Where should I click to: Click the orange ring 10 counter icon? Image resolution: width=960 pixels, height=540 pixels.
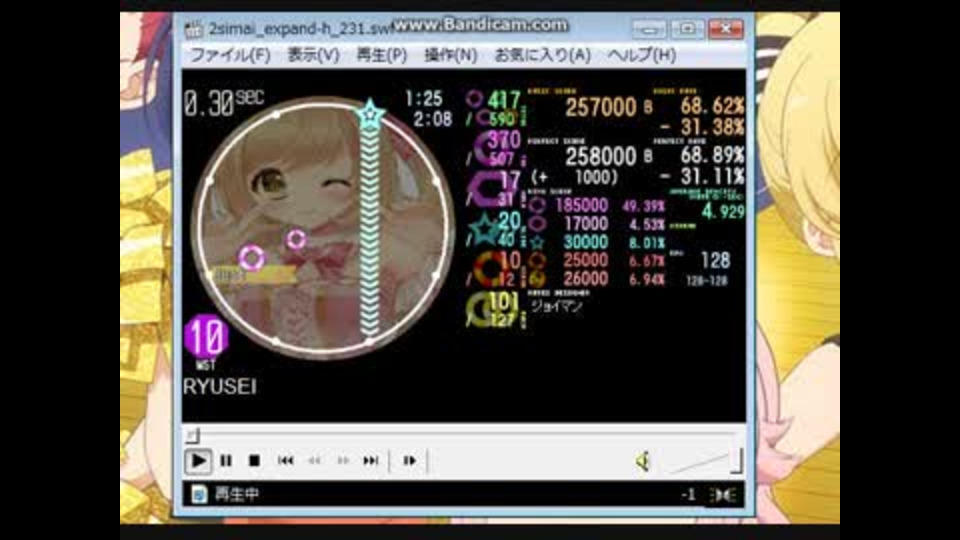coord(489,269)
